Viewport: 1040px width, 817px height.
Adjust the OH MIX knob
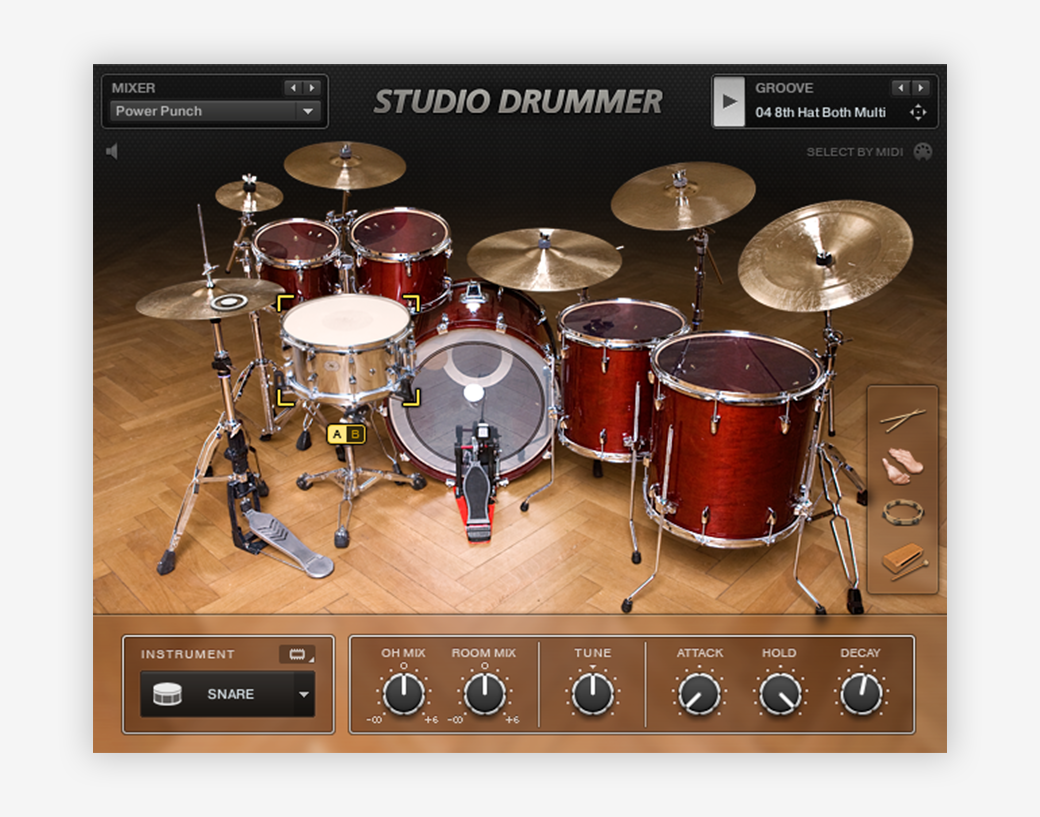(403, 694)
